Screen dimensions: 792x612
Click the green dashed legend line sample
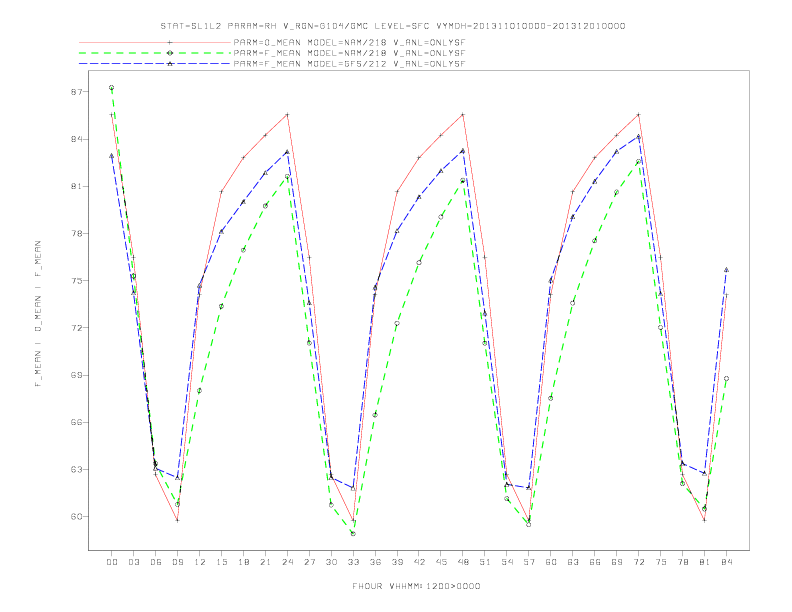[155, 53]
